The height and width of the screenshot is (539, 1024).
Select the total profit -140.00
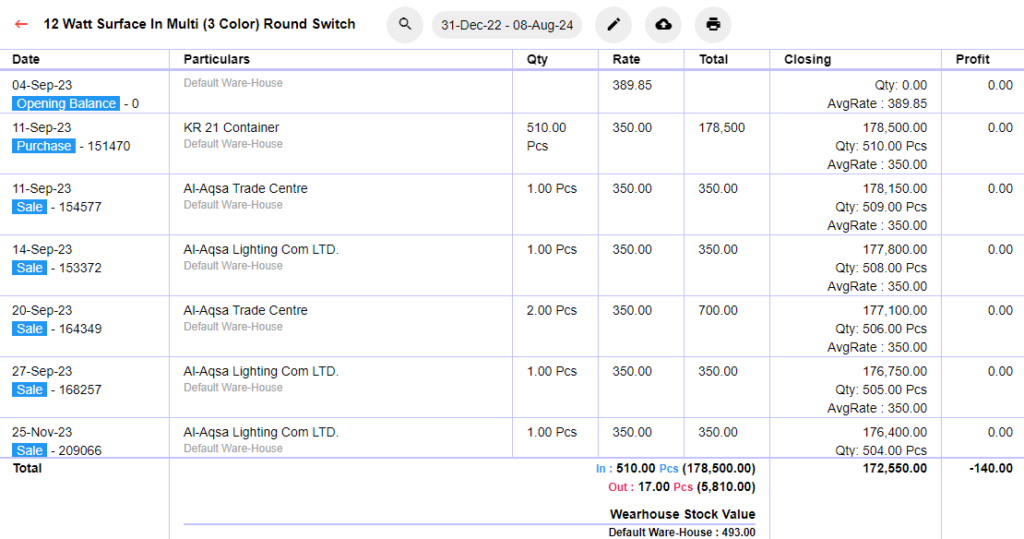tap(991, 468)
